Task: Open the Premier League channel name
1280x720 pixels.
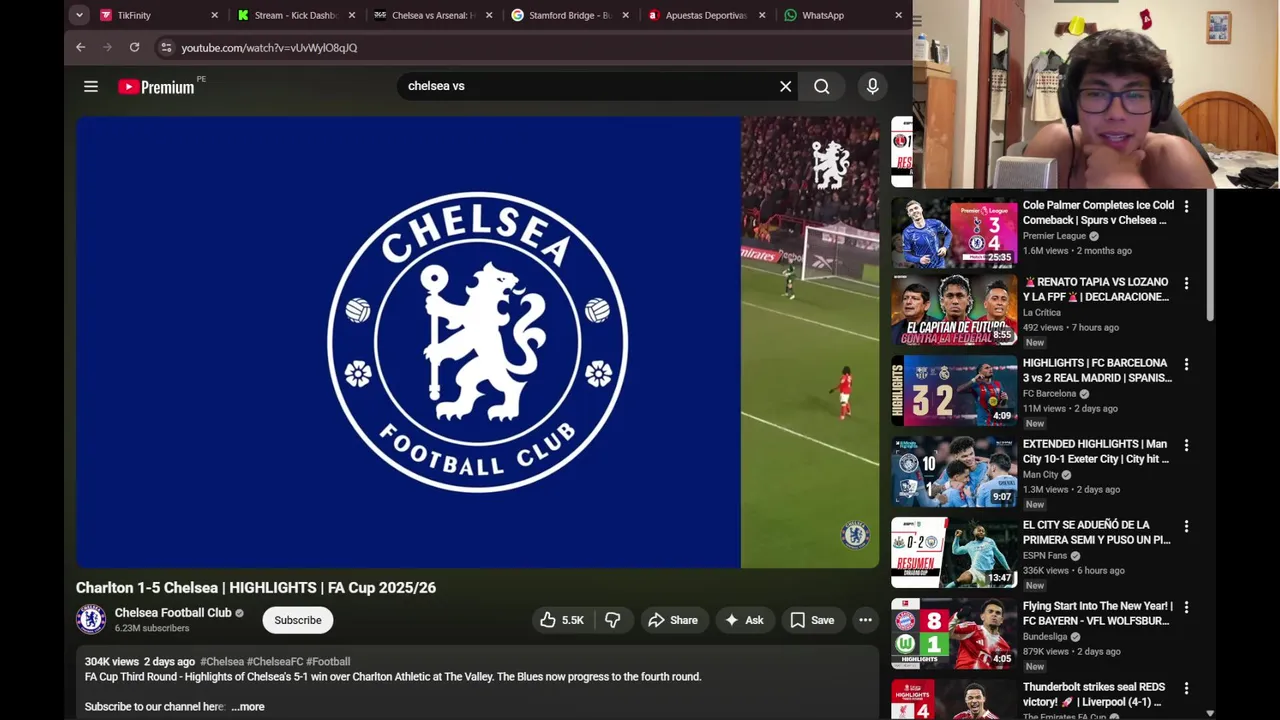Action: tap(1054, 236)
